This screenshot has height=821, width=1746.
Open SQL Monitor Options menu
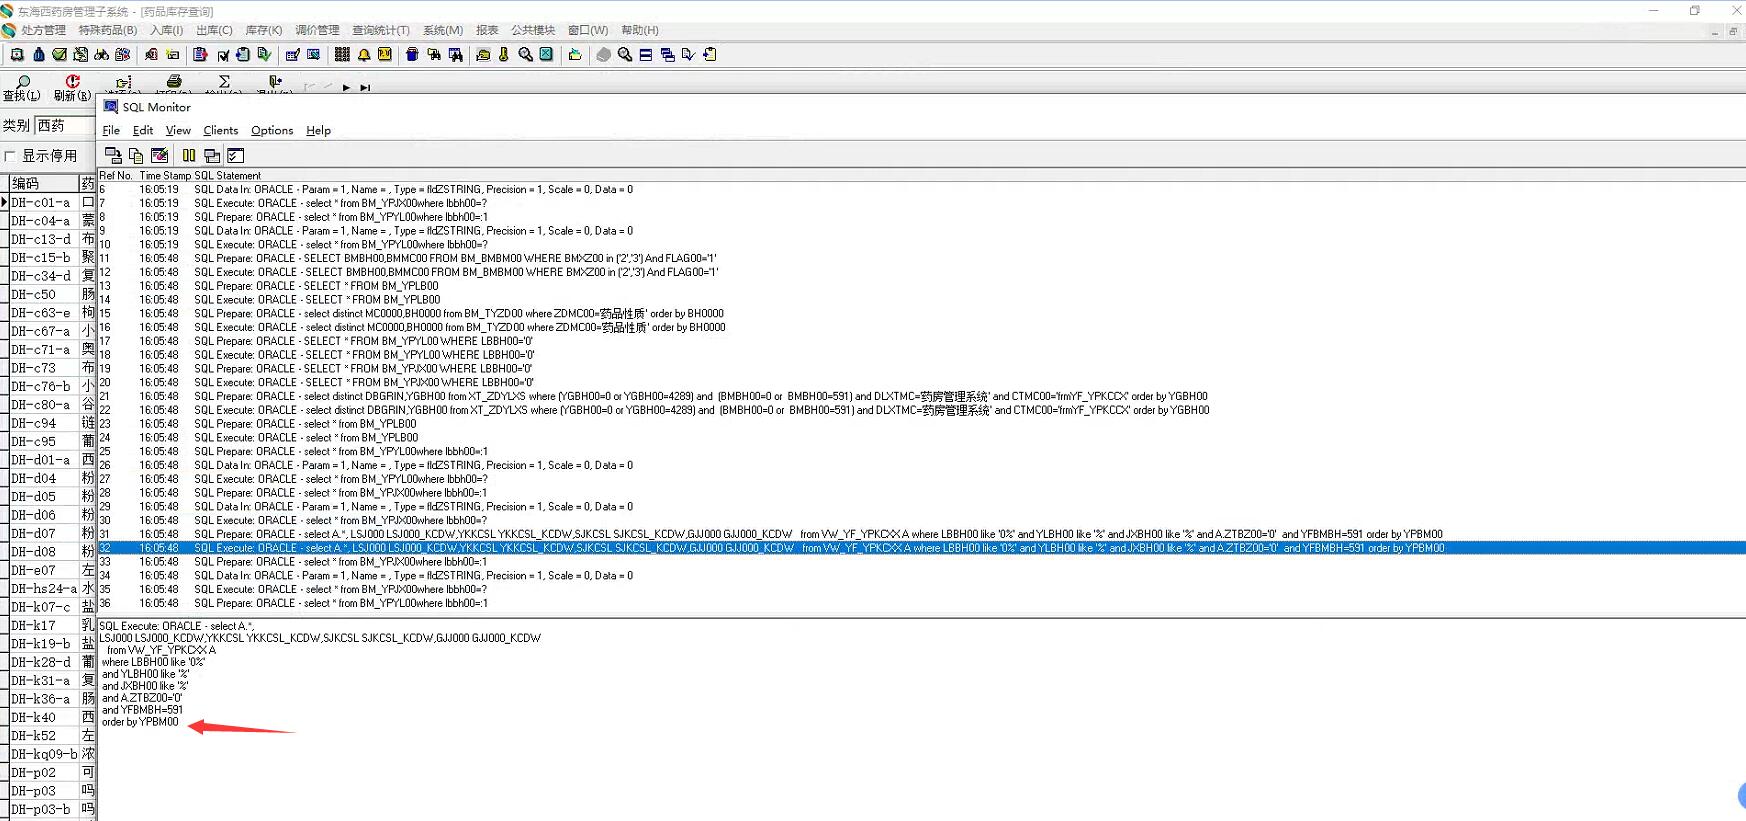coord(272,130)
